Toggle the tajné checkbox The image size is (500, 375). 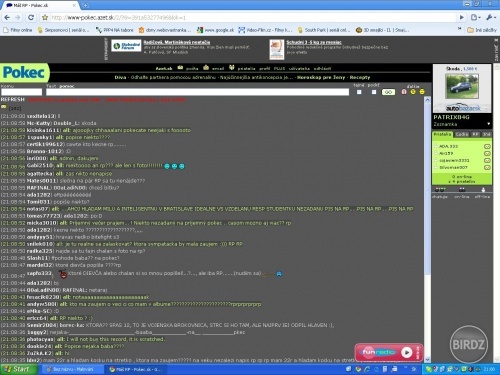click(x=359, y=92)
